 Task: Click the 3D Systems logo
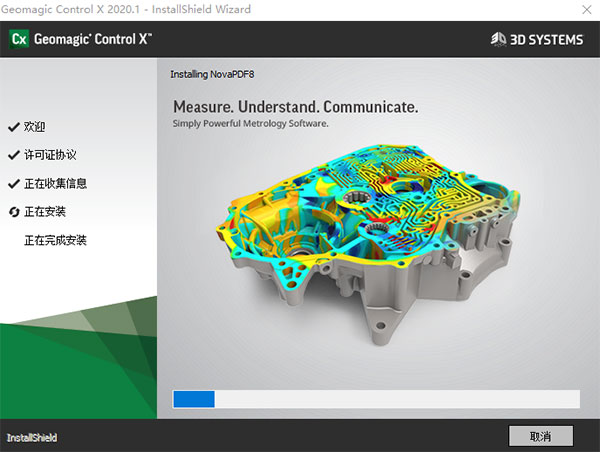537,39
